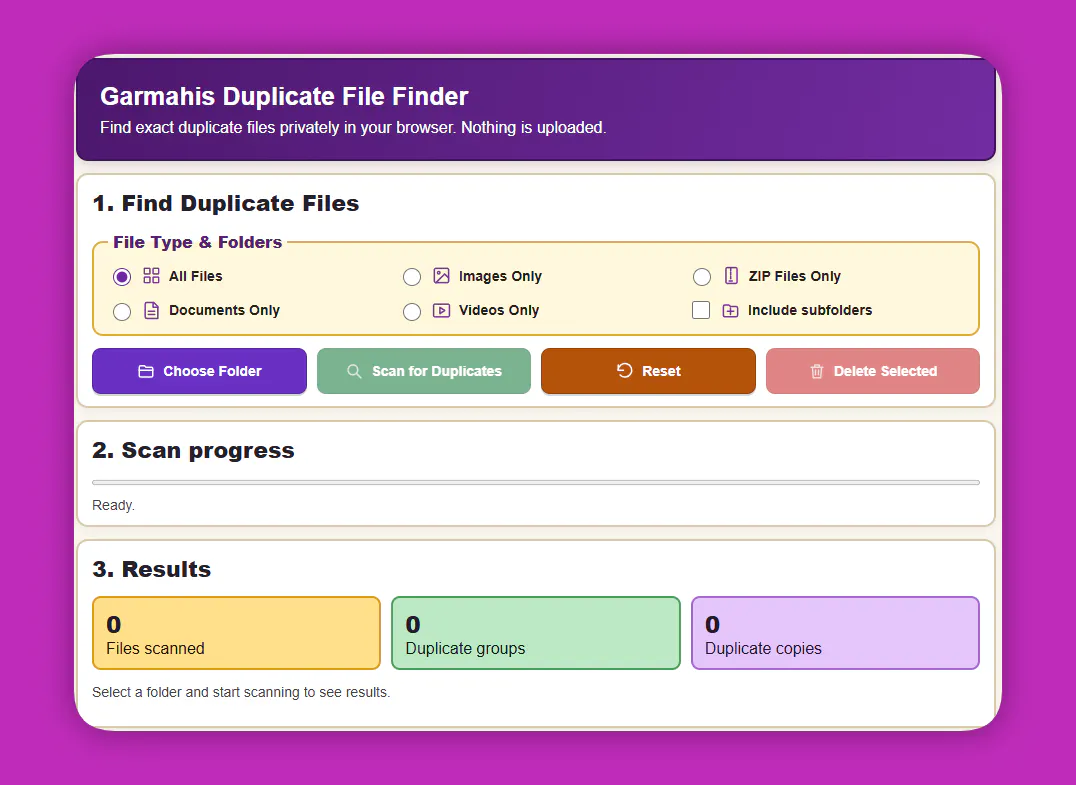Select the Documents Only radio button

[121, 312]
